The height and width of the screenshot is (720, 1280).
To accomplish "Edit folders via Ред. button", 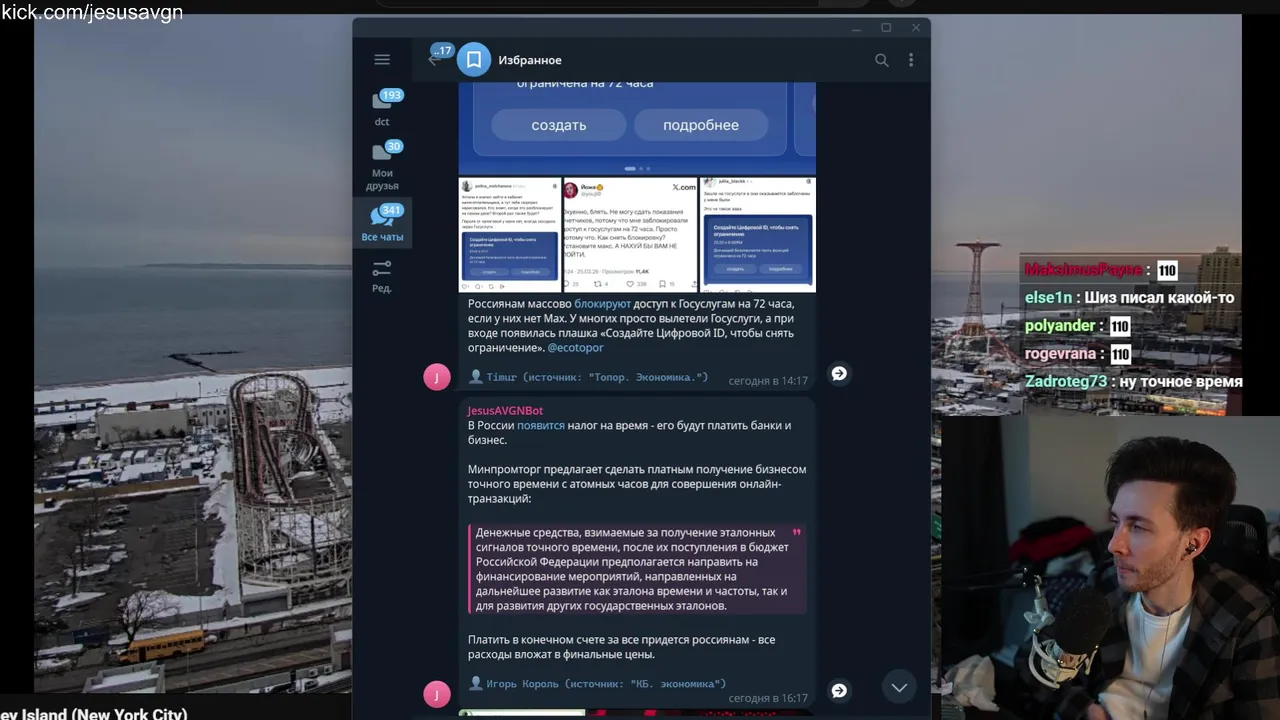I will pos(382,277).
